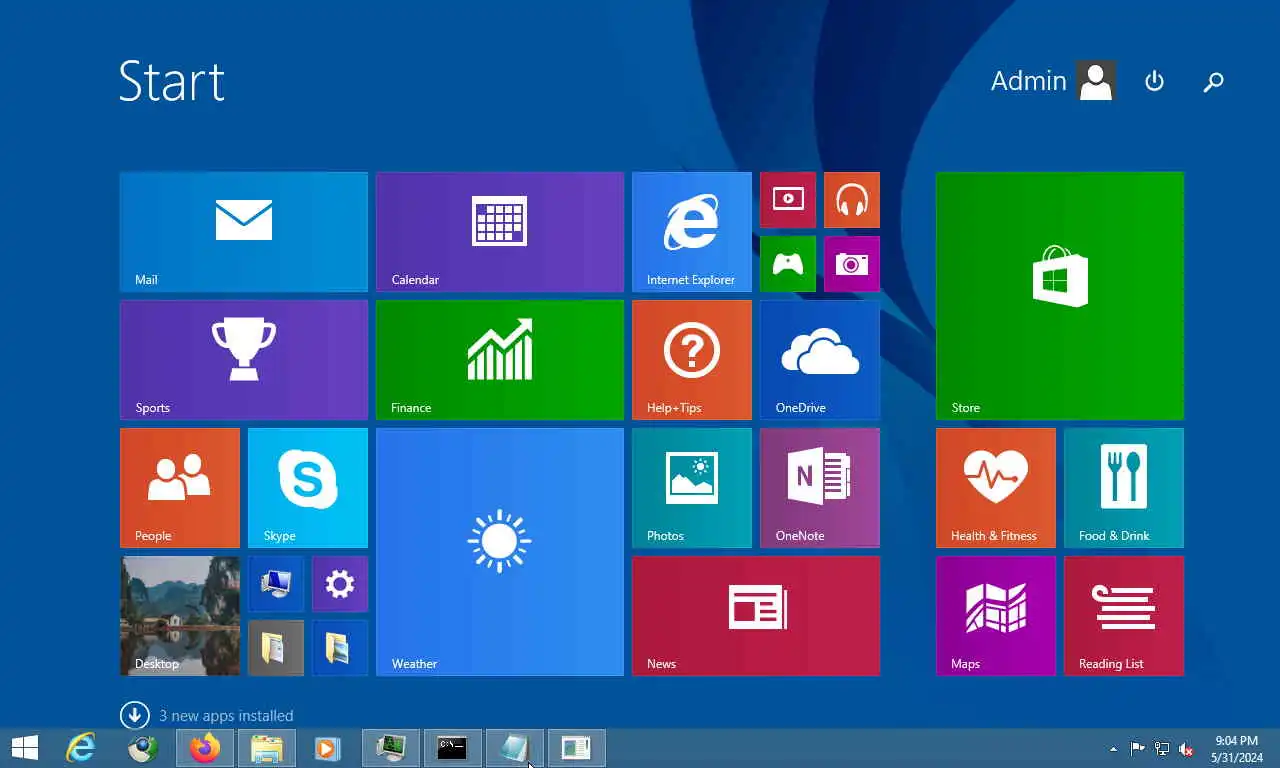Open the Food & Drink tile
Screen dimensions: 1280x768
pyautogui.click(x=1124, y=488)
